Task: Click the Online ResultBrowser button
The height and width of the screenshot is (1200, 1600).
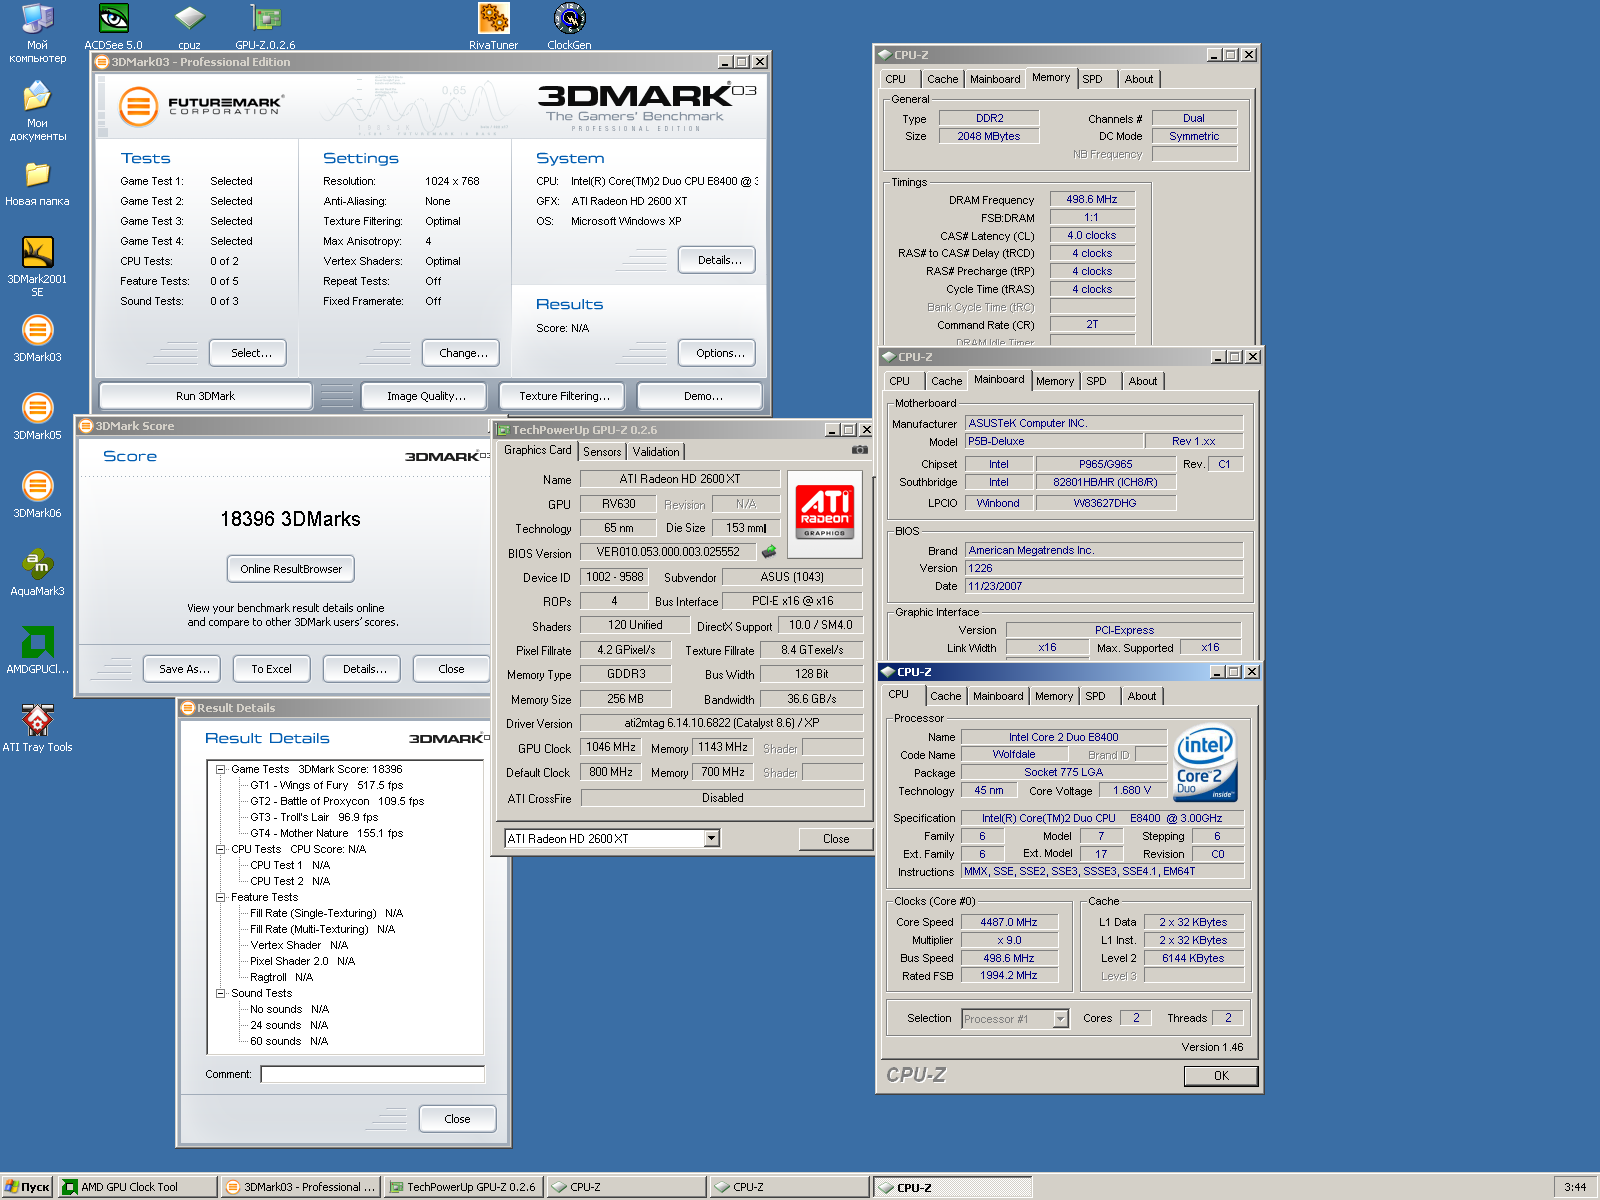Action: point(291,569)
